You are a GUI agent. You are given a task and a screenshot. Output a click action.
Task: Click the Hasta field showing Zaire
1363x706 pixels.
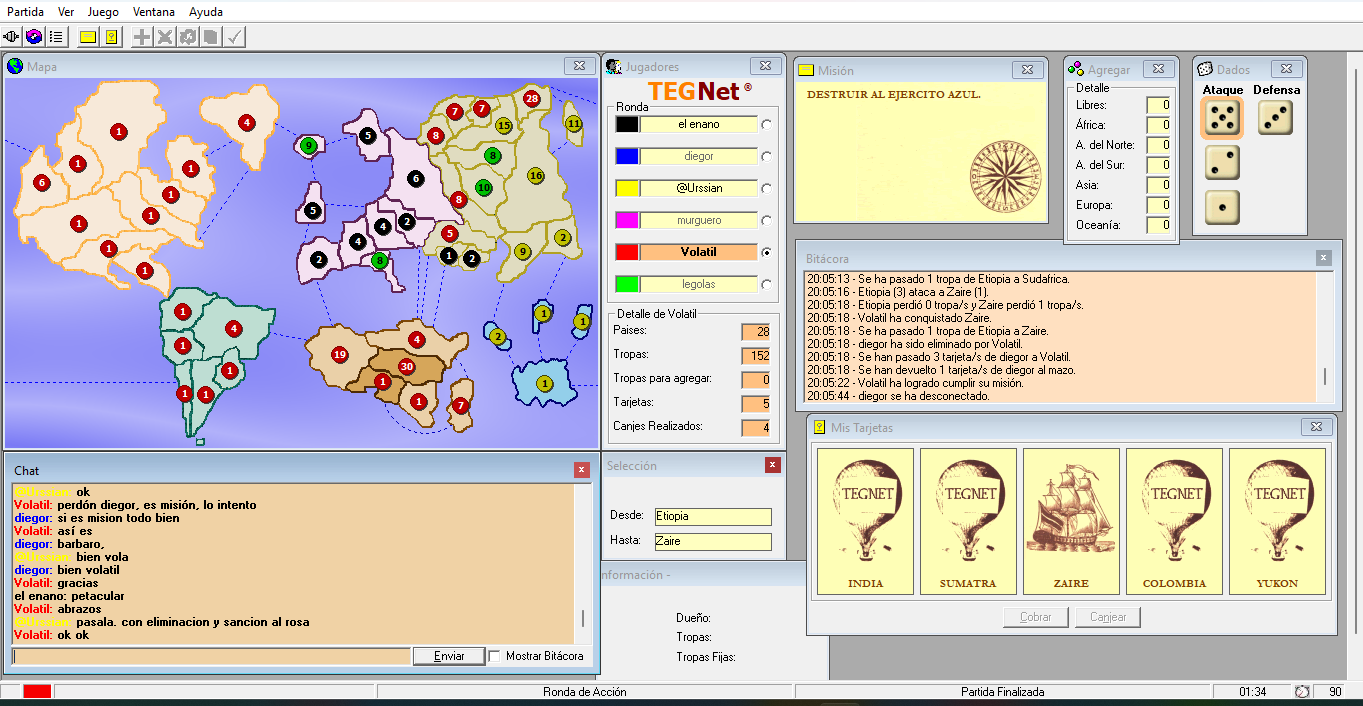tap(713, 541)
